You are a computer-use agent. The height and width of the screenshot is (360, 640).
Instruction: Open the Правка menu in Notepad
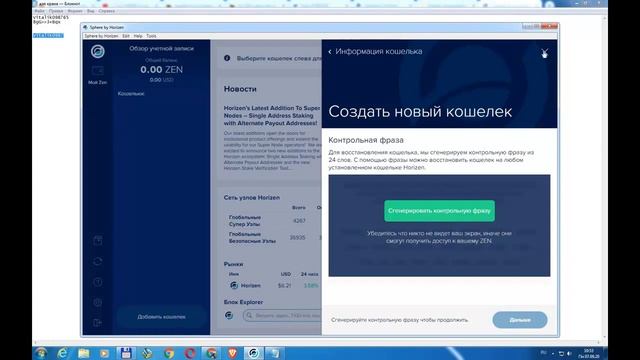(56, 11)
